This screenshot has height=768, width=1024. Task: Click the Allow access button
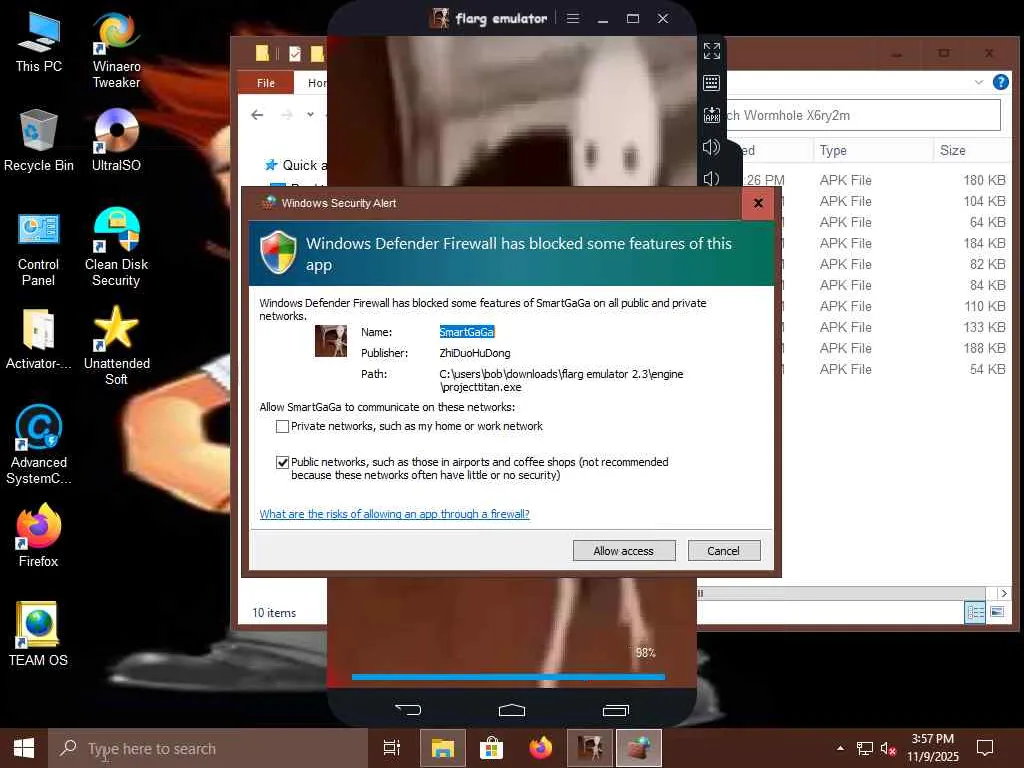pos(624,551)
